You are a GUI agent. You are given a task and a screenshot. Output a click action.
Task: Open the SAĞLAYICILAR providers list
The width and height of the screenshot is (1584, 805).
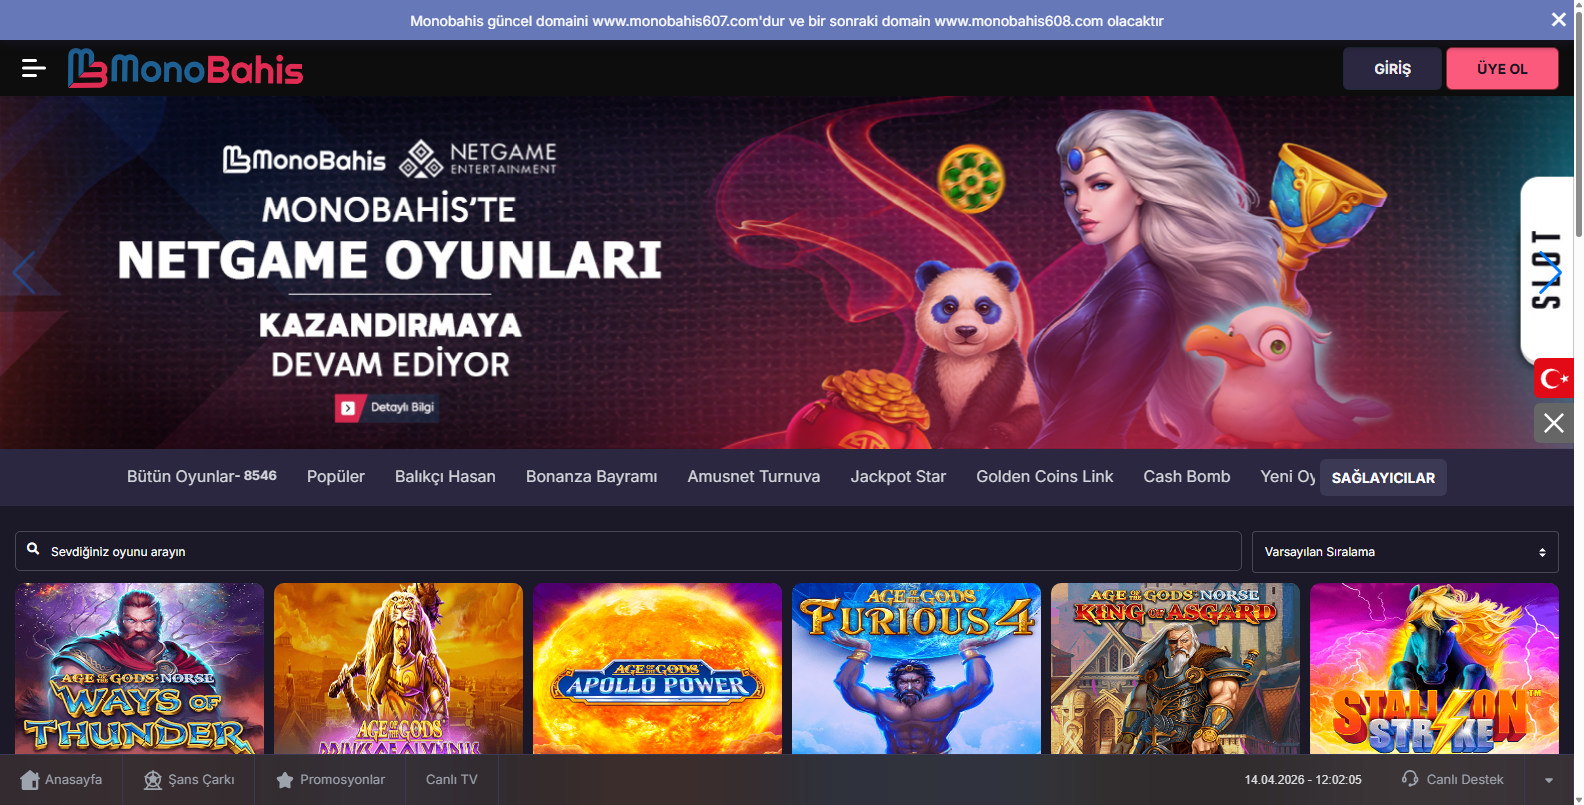point(1383,478)
